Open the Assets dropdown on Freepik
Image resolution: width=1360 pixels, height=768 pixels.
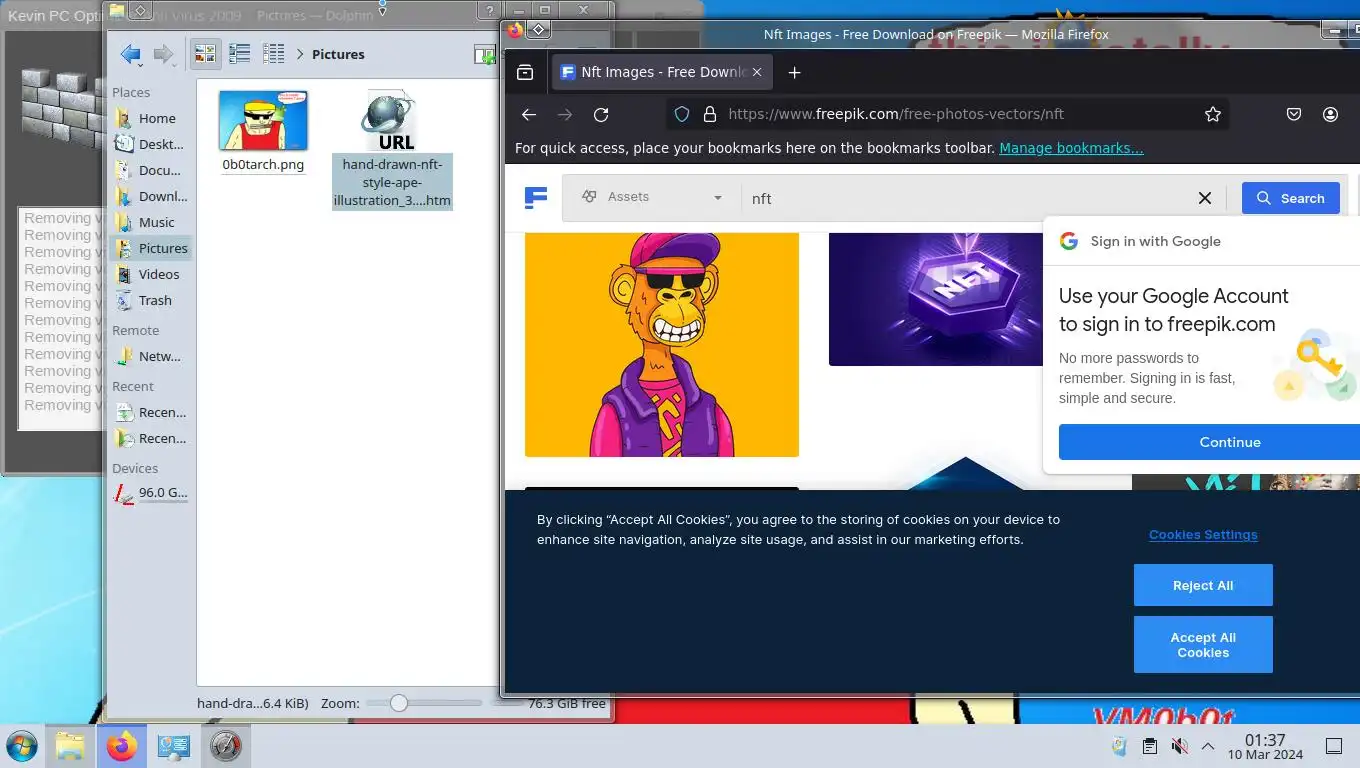(652, 197)
